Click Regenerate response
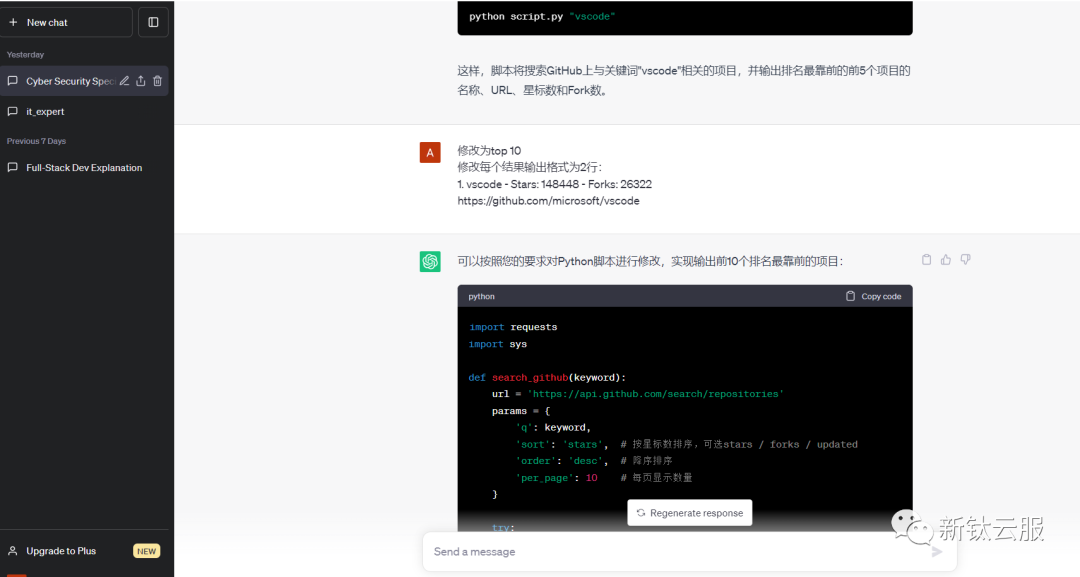Image resolution: width=1080 pixels, height=577 pixels. pyautogui.click(x=689, y=513)
